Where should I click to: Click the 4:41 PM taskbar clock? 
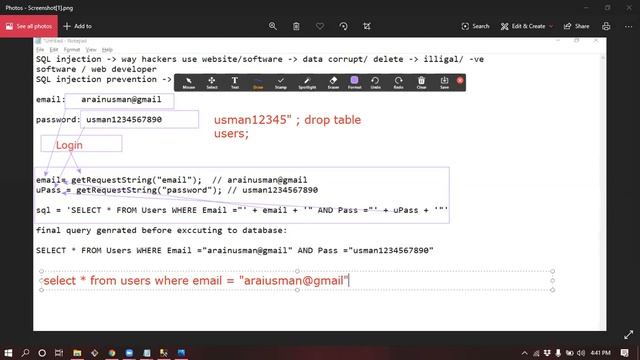pyautogui.click(x=600, y=353)
